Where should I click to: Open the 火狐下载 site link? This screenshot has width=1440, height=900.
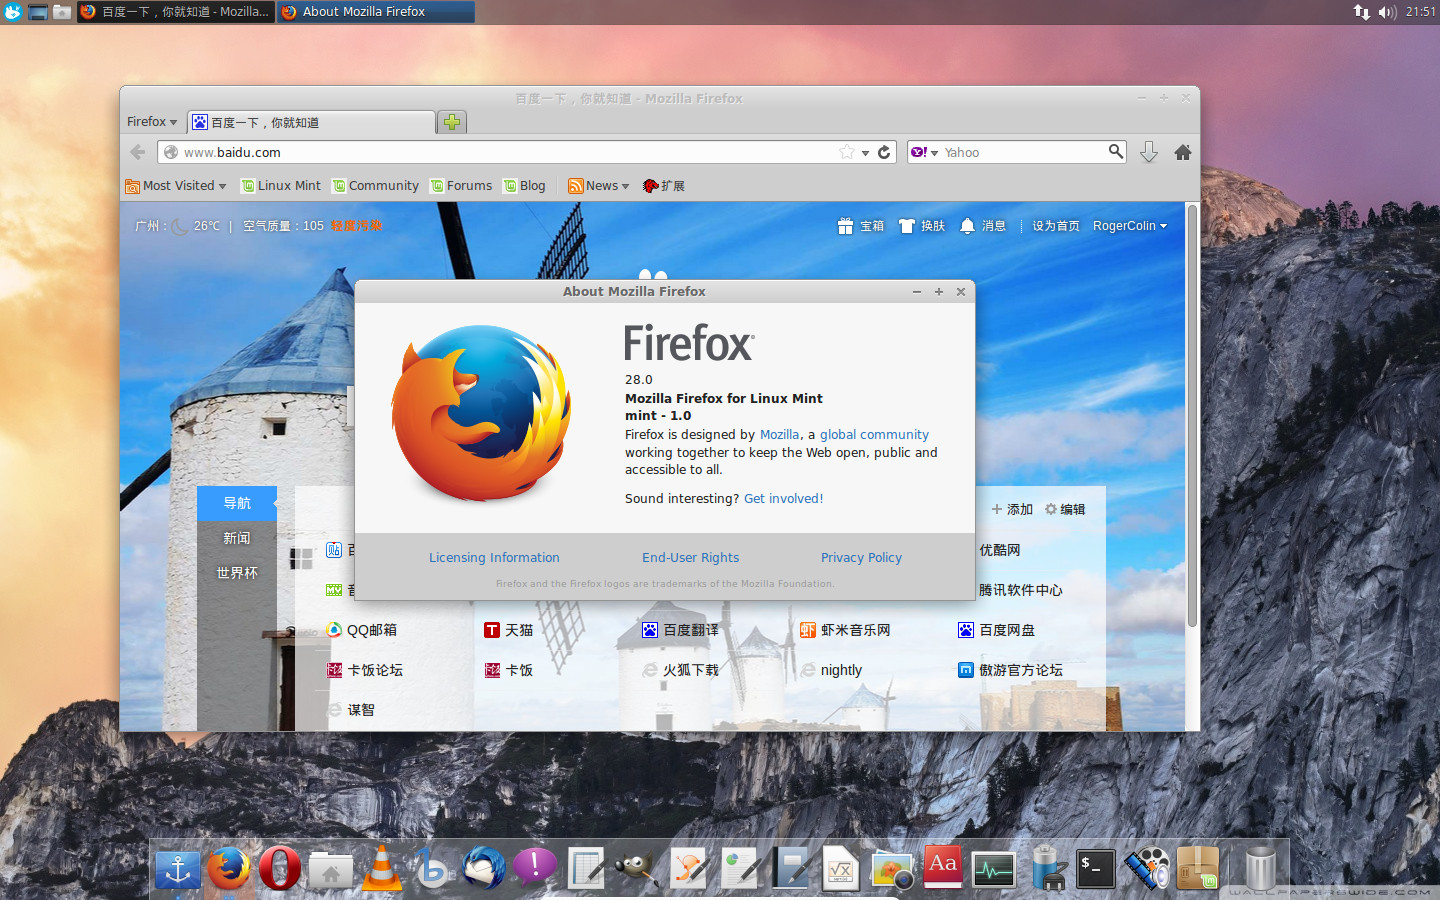[x=680, y=670]
